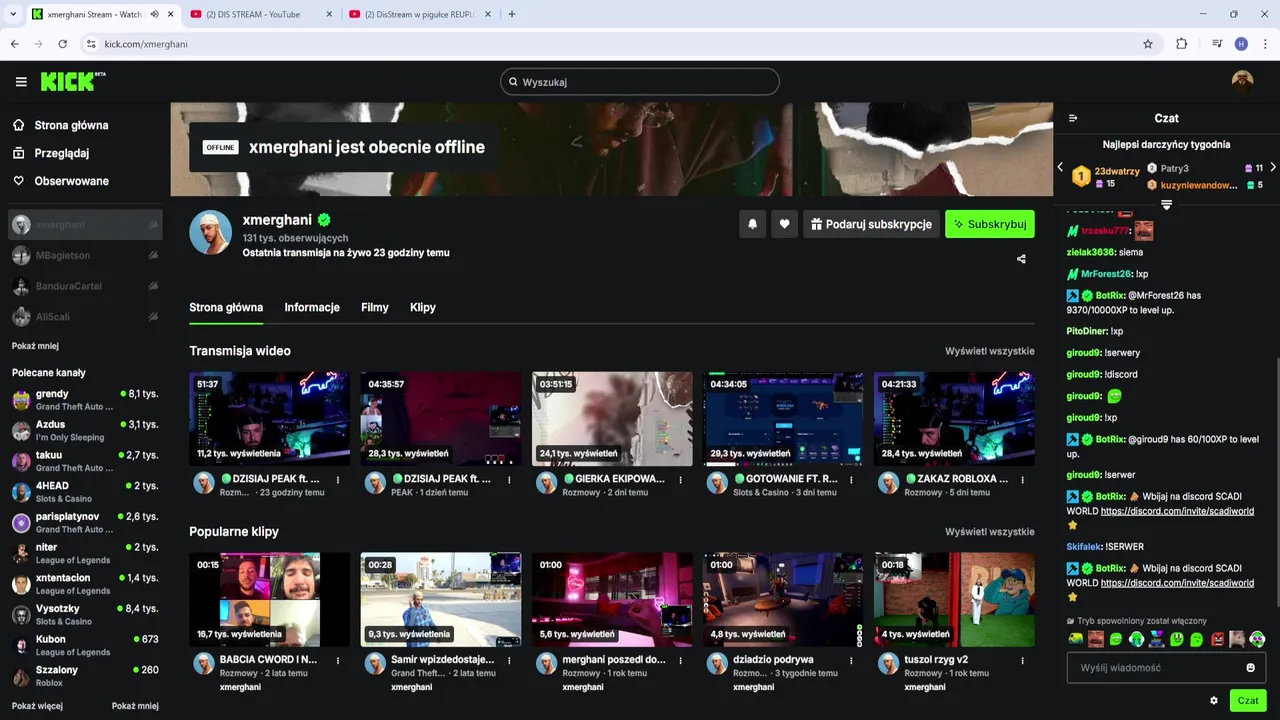1280x720 pixels.
Task: Open the 00:28 Samir clip thumbnail
Action: pyautogui.click(x=441, y=600)
